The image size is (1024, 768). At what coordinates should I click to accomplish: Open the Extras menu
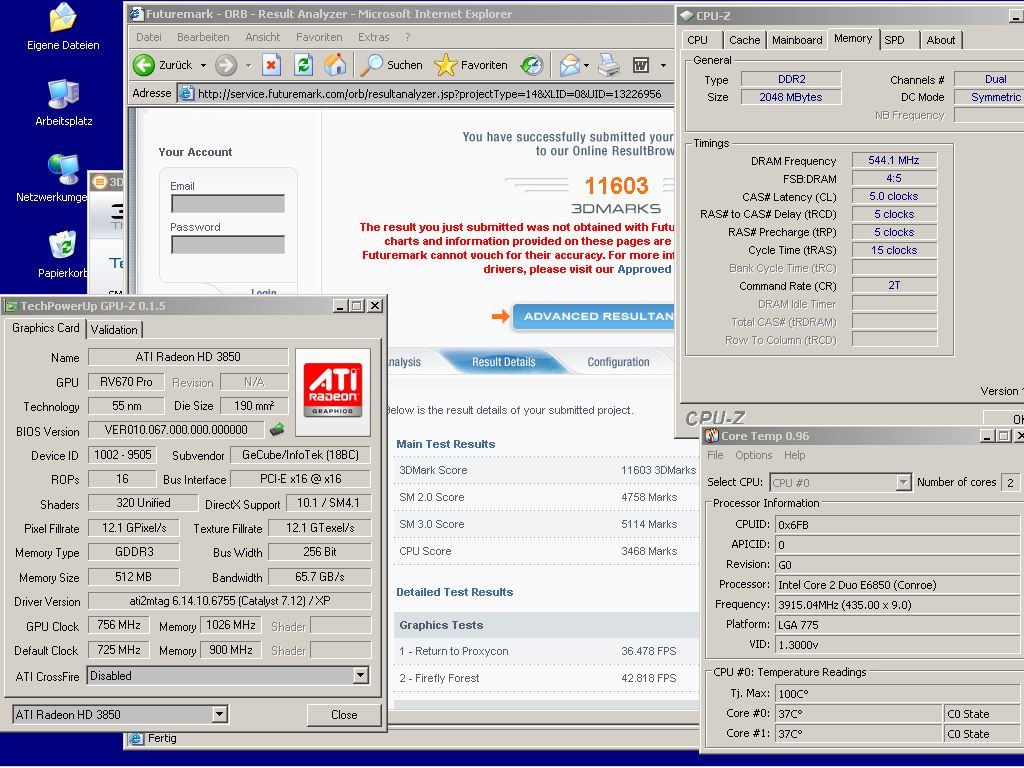tap(374, 37)
